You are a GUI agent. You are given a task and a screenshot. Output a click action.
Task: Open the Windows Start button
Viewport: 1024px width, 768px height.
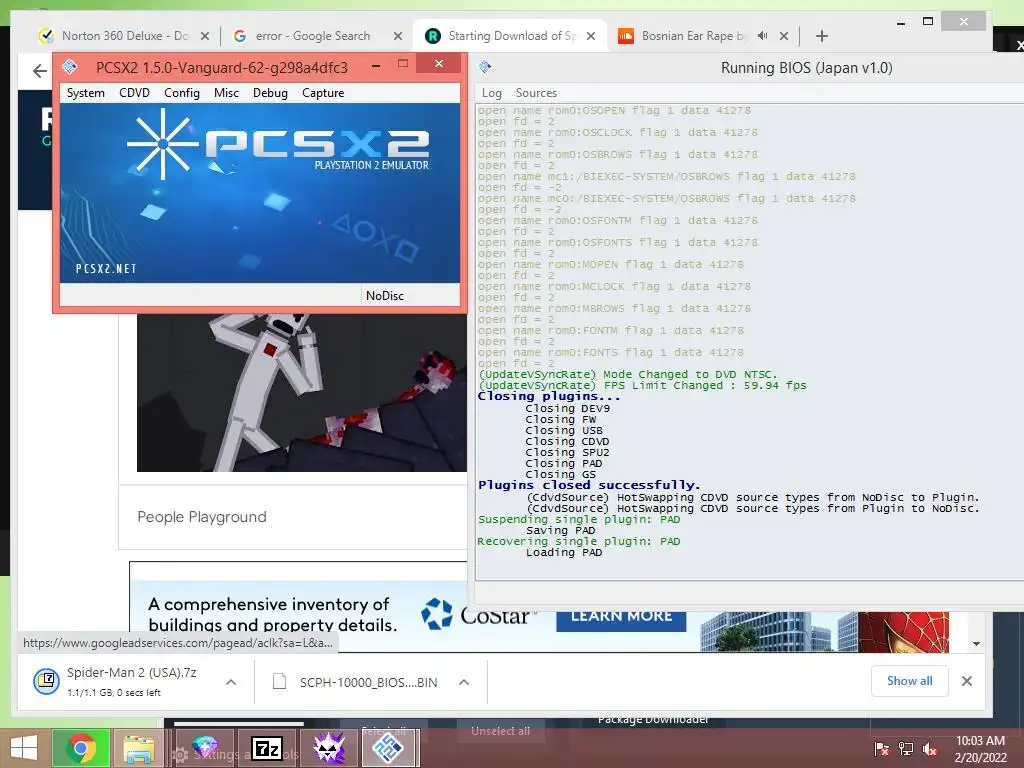24,748
